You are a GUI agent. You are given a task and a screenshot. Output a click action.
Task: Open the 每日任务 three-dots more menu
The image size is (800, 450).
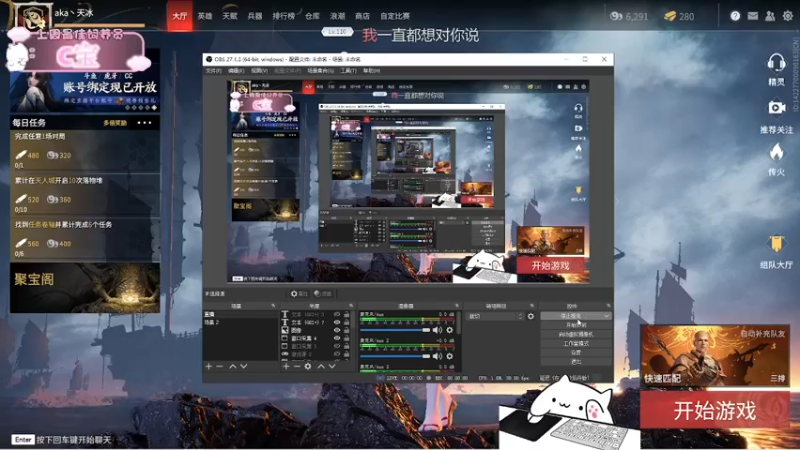pos(144,123)
